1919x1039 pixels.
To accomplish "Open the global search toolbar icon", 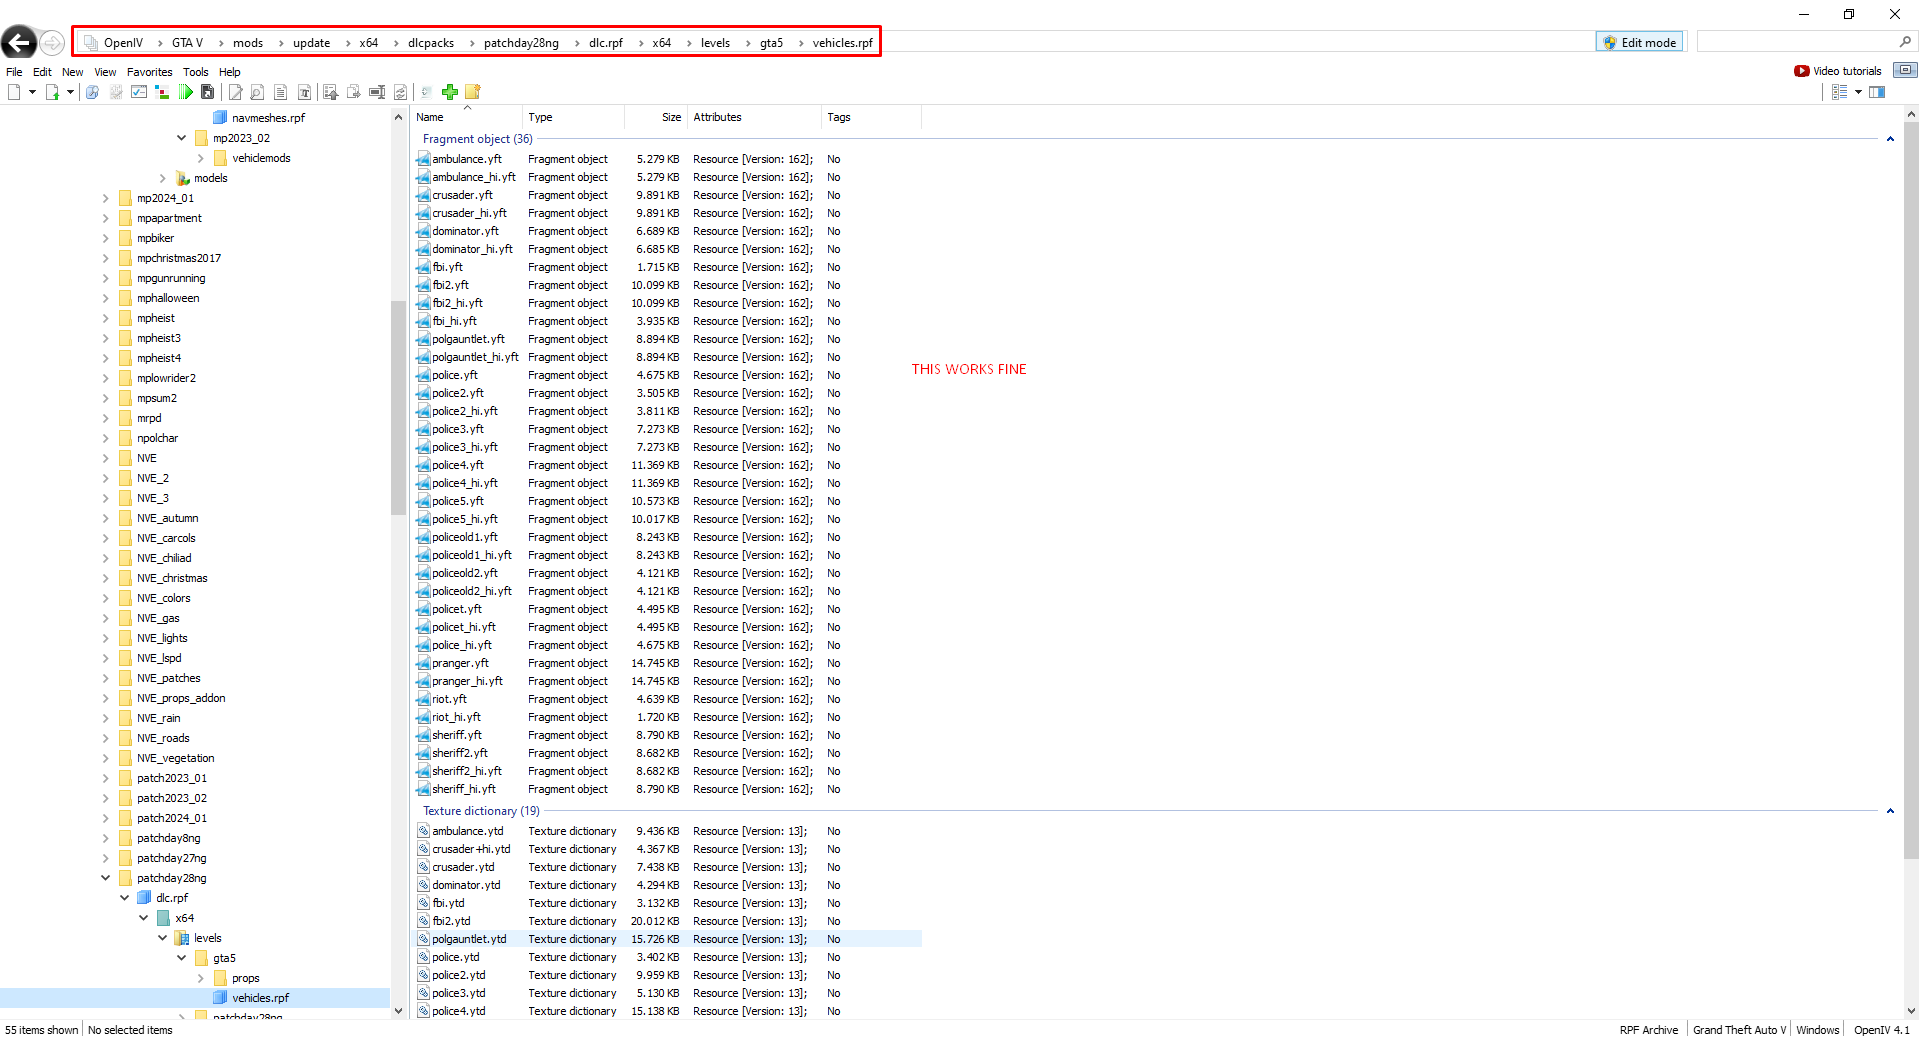I will [x=92, y=92].
